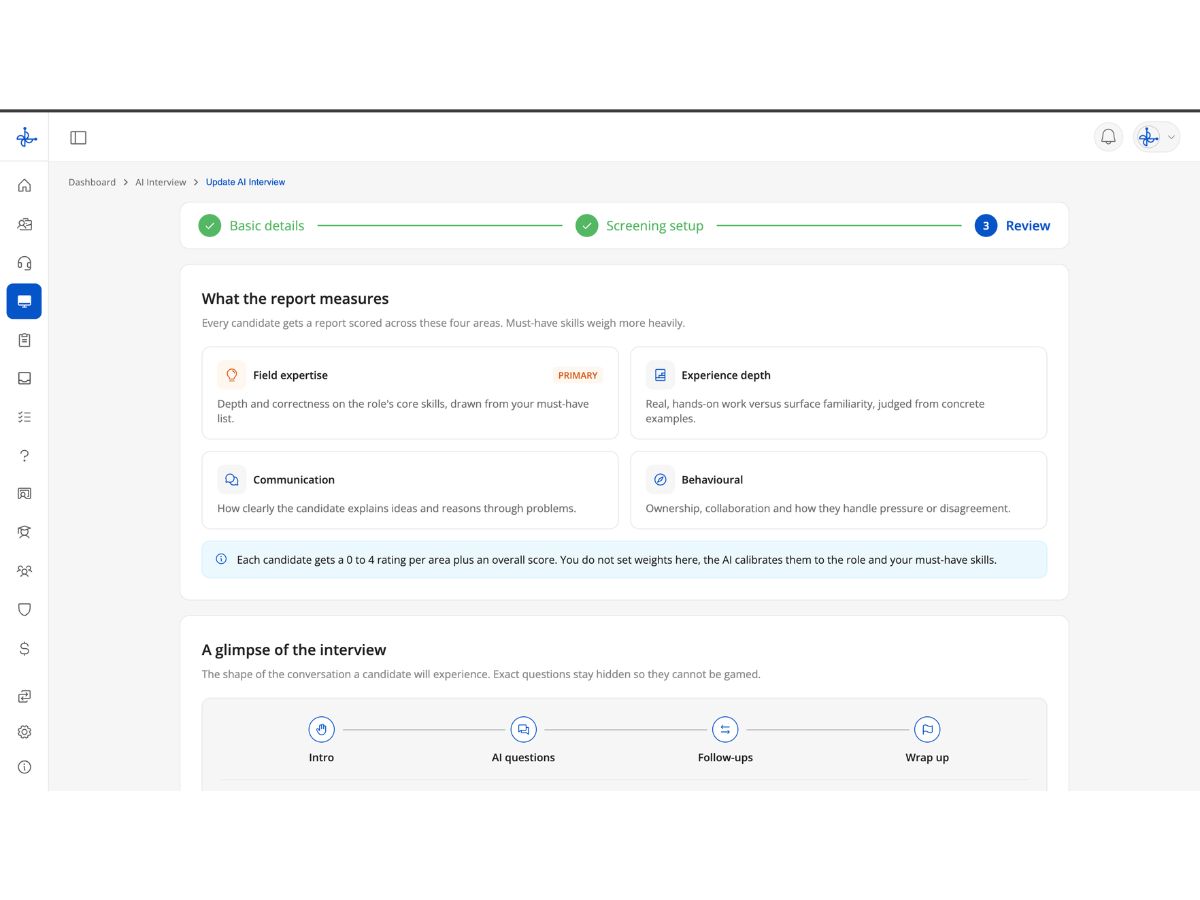Open the swap arrows icon in sidebar

[24, 696]
